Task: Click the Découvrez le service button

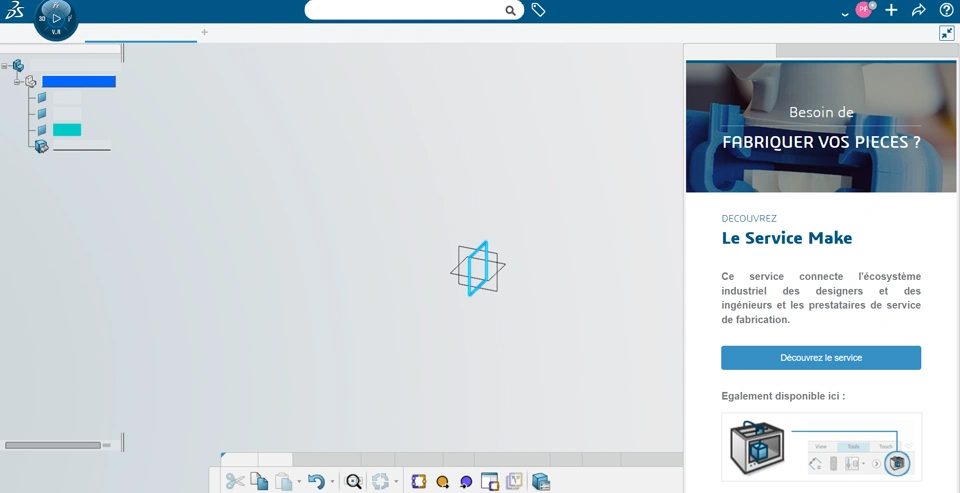Action: [x=821, y=358]
